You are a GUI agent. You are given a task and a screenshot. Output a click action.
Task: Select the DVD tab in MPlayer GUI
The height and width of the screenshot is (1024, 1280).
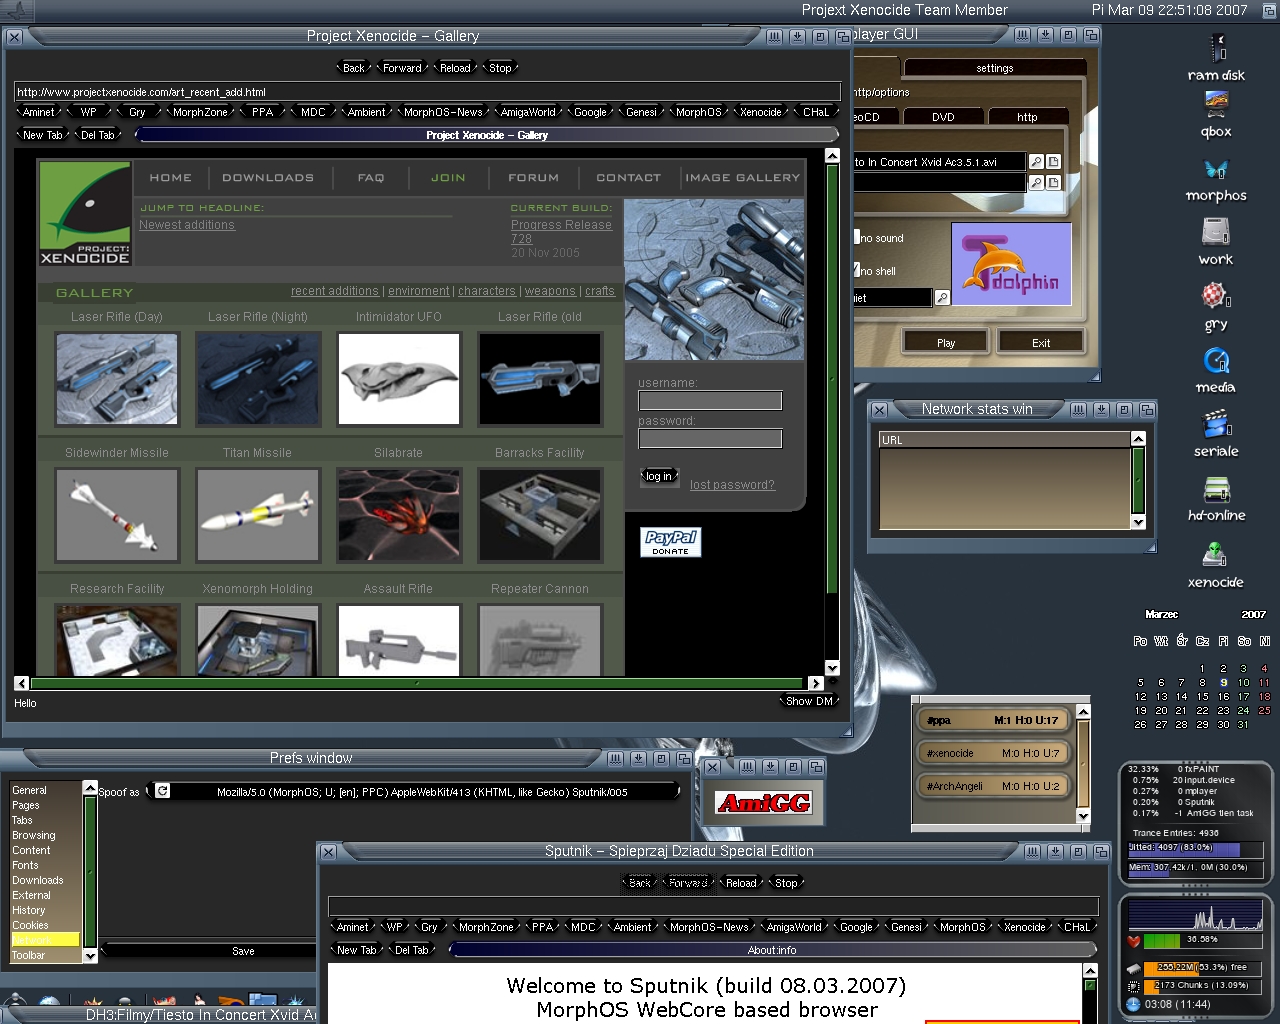click(943, 117)
